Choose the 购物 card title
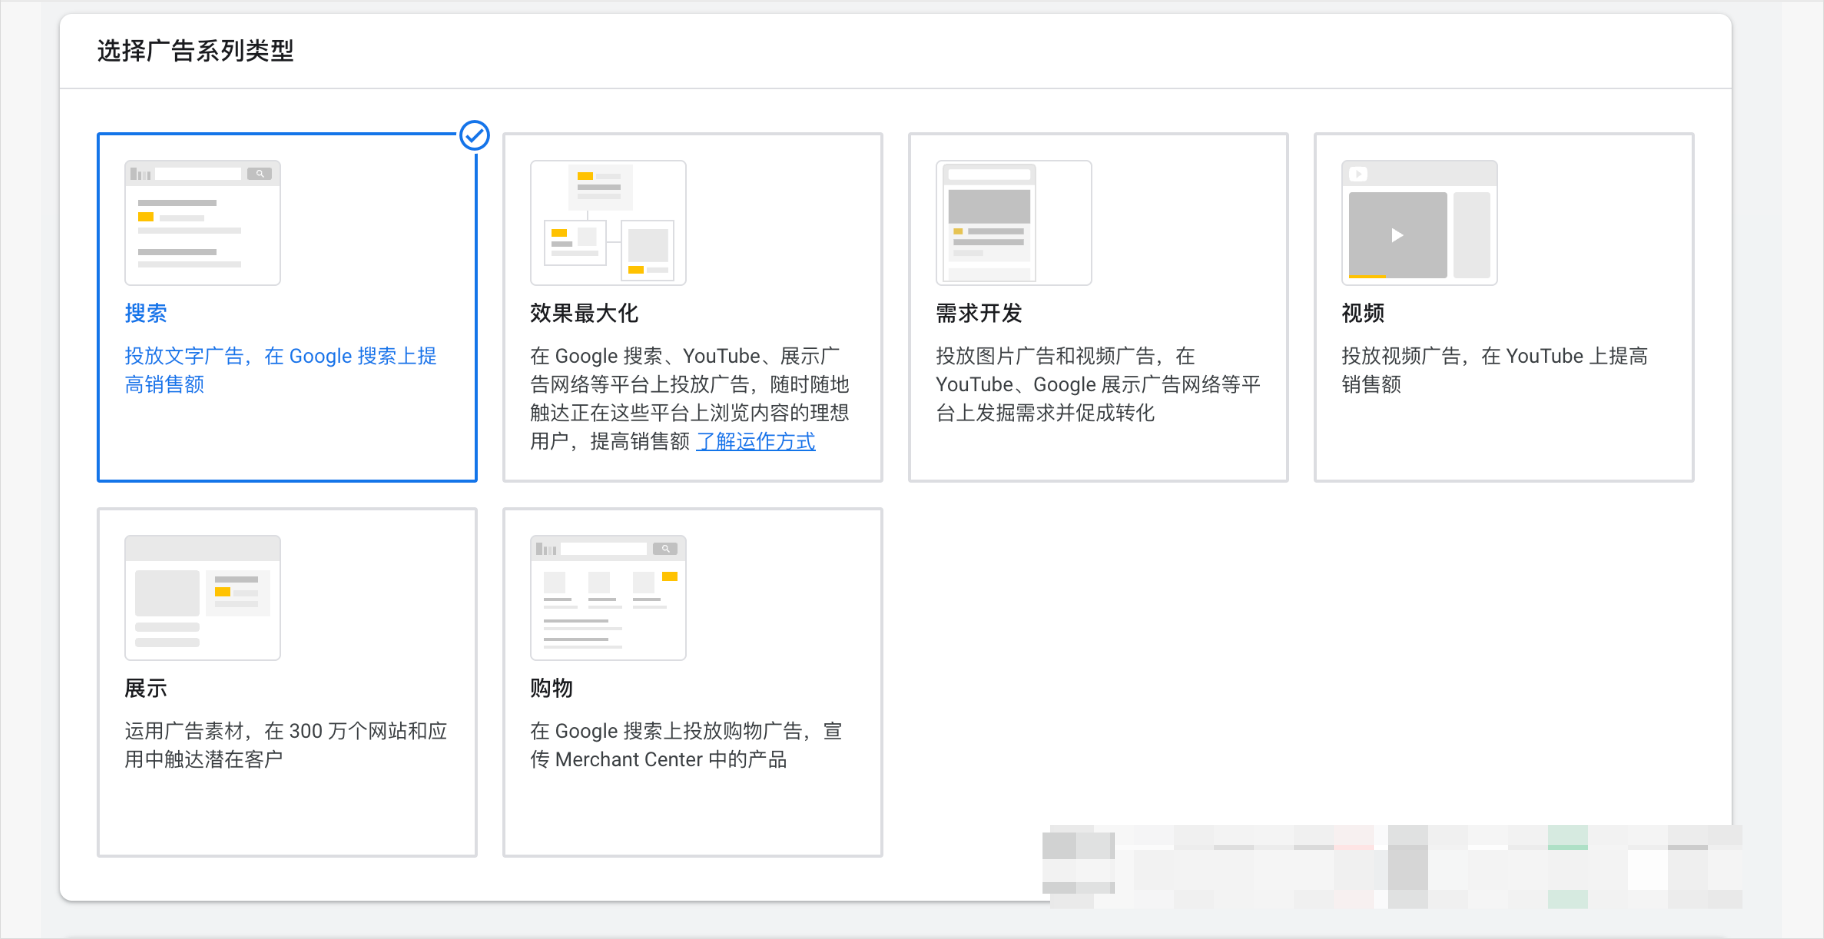 point(552,688)
